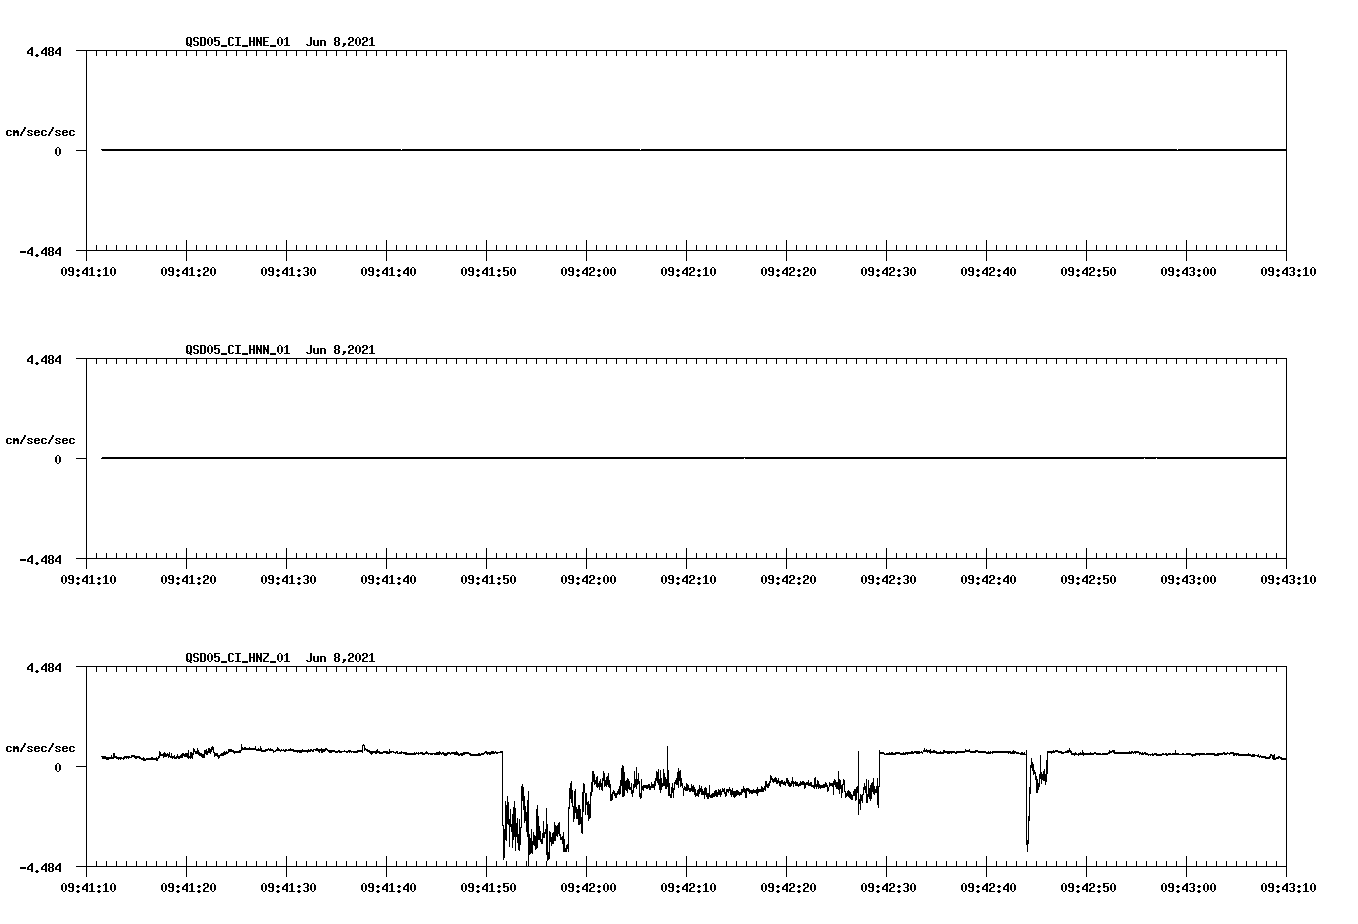Image resolution: width=1358 pixels, height=924 pixels.
Task: Click the 09:41:50 time label of HNE plot
Action: (488, 271)
